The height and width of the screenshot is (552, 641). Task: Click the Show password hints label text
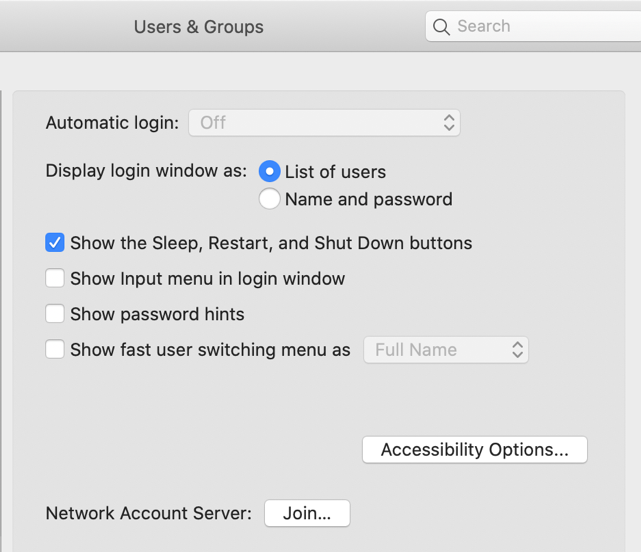click(157, 314)
